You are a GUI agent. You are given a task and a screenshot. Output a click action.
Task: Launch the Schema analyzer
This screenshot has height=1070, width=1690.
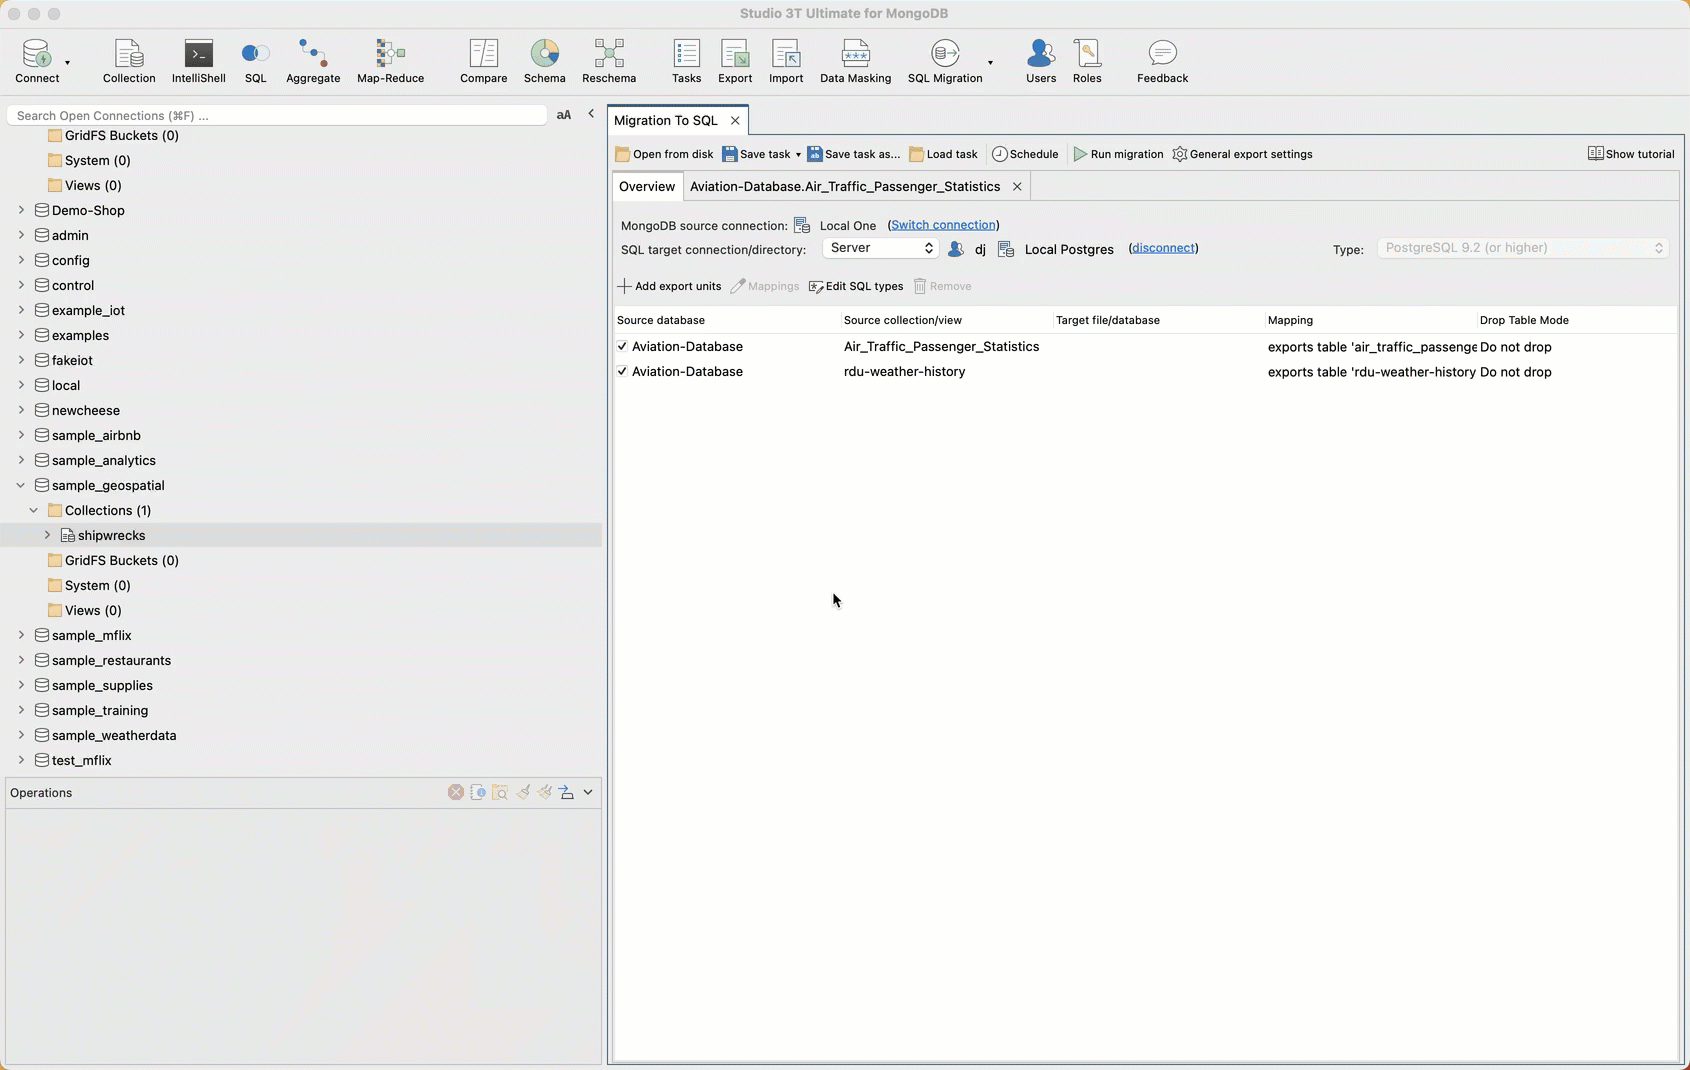[x=544, y=61]
